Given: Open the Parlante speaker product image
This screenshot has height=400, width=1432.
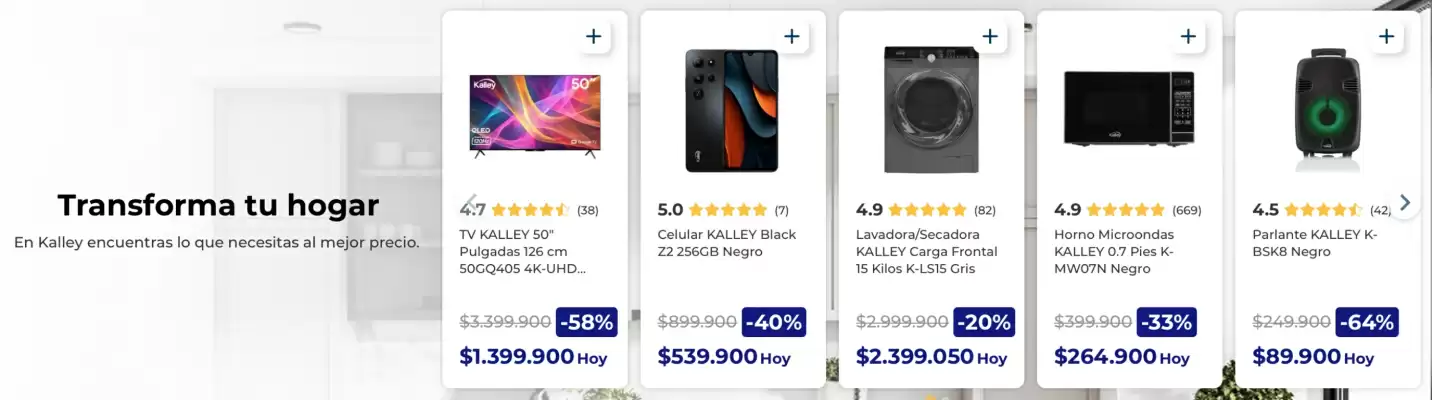Looking at the screenshot, I should coord(1328,110).
